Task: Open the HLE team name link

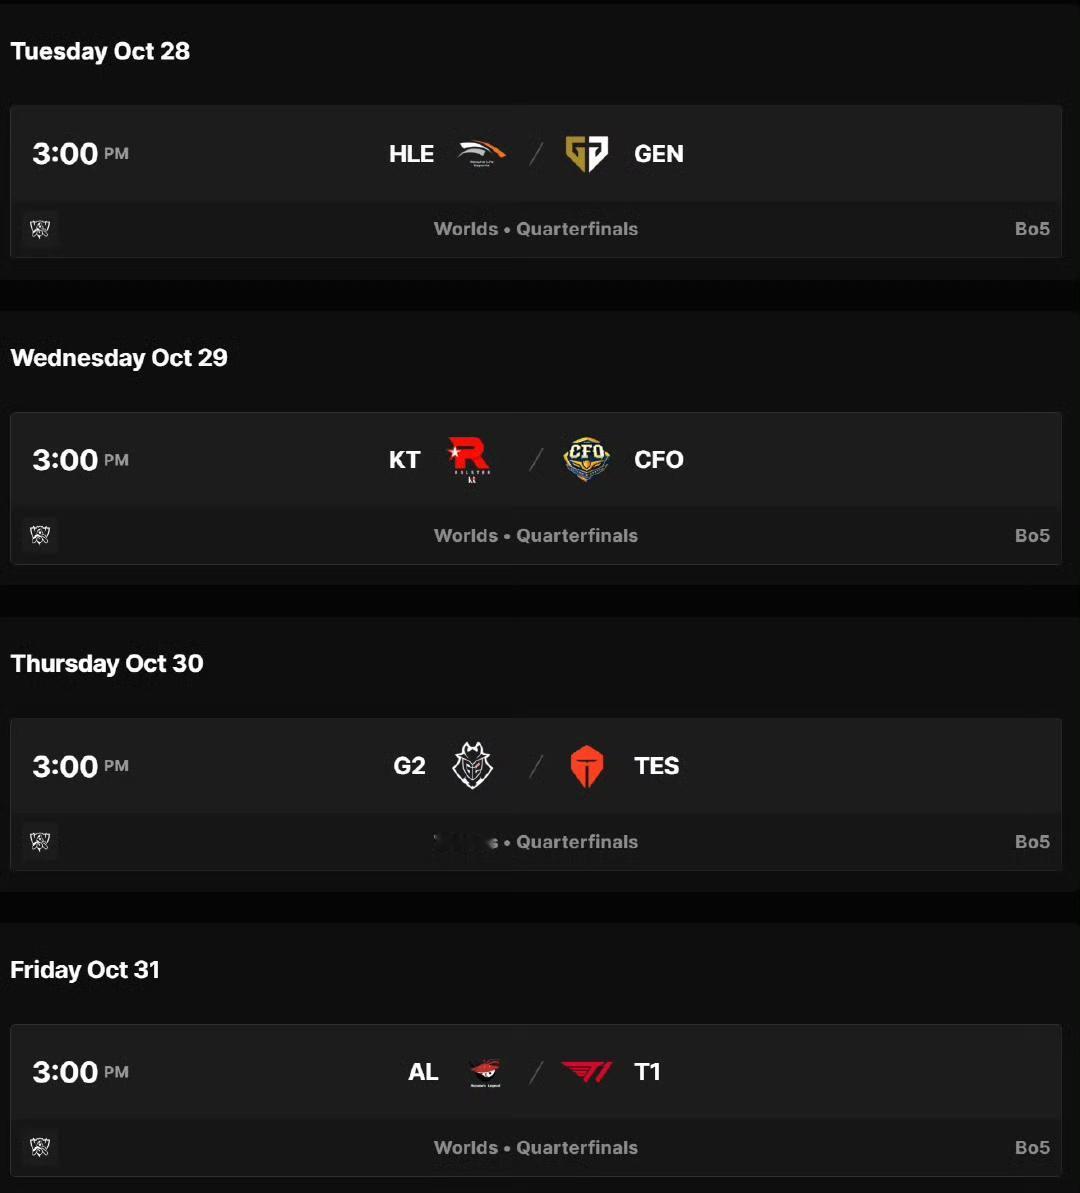Action: pyautogui.click(x=411, y=154)
